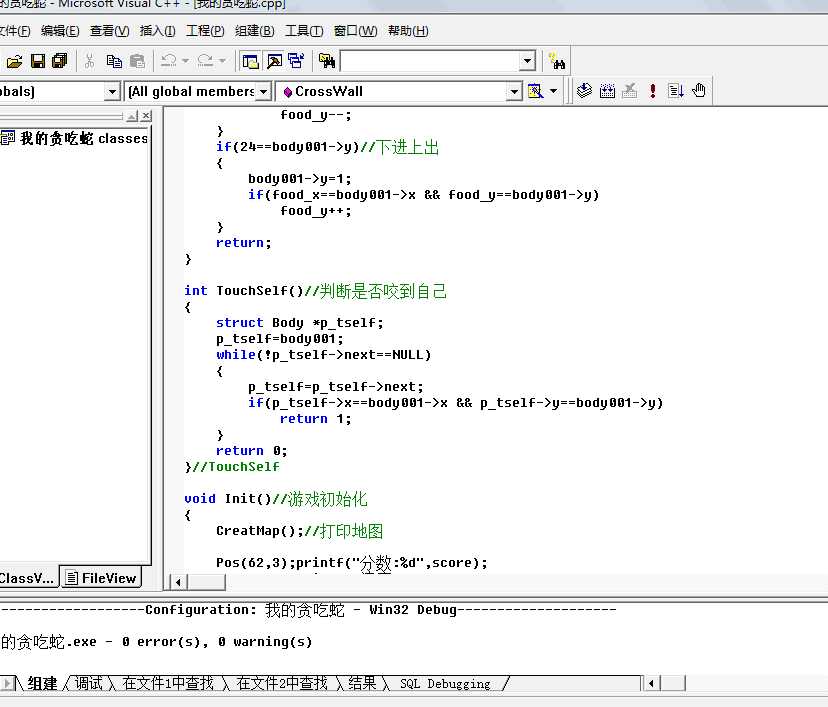Click the Build icon
Image resolution: width=828 pixels, height=707 pixels.
(607, 91)
